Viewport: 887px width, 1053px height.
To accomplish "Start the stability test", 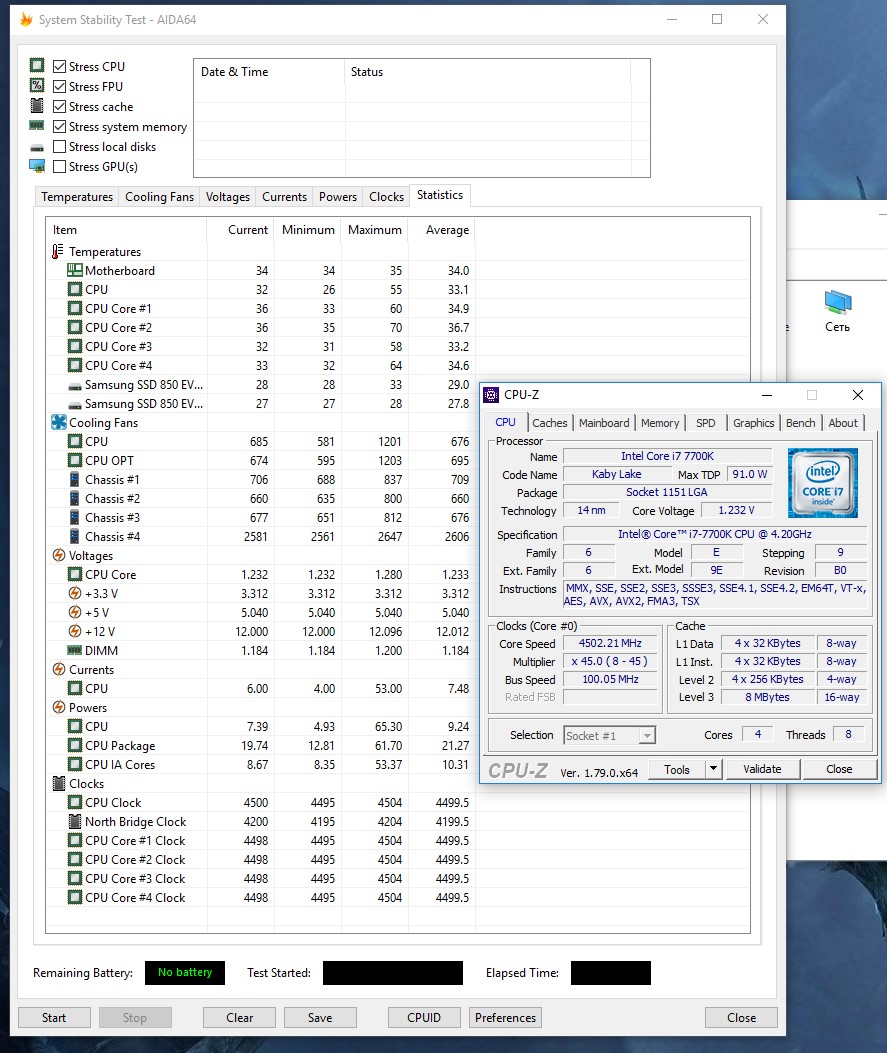I will 54,1017.
